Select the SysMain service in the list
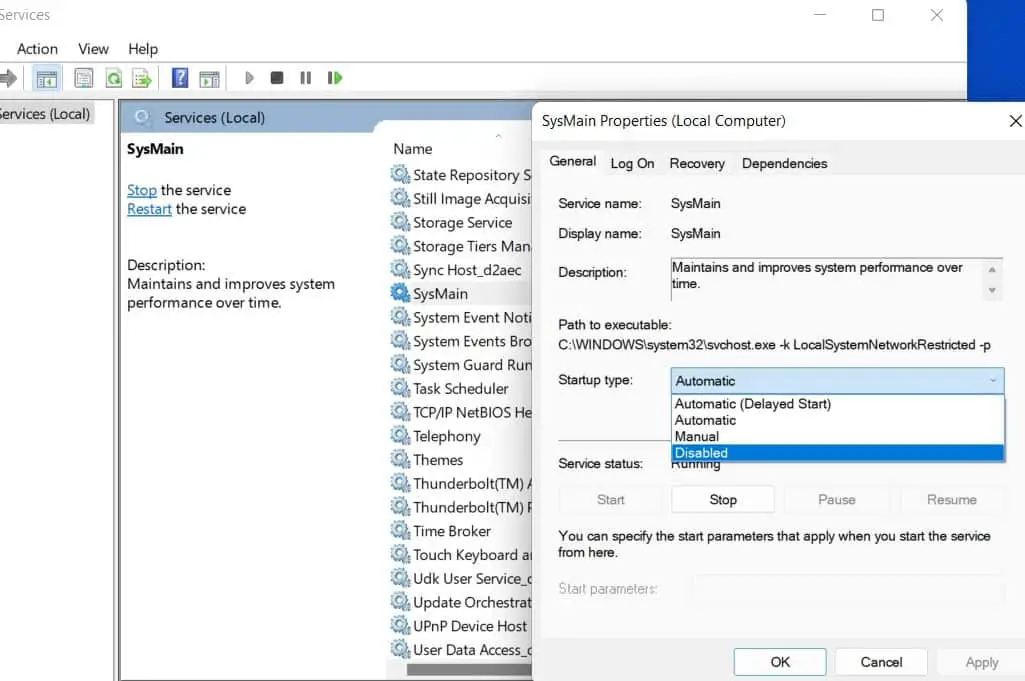 click(x=440, y=294)
